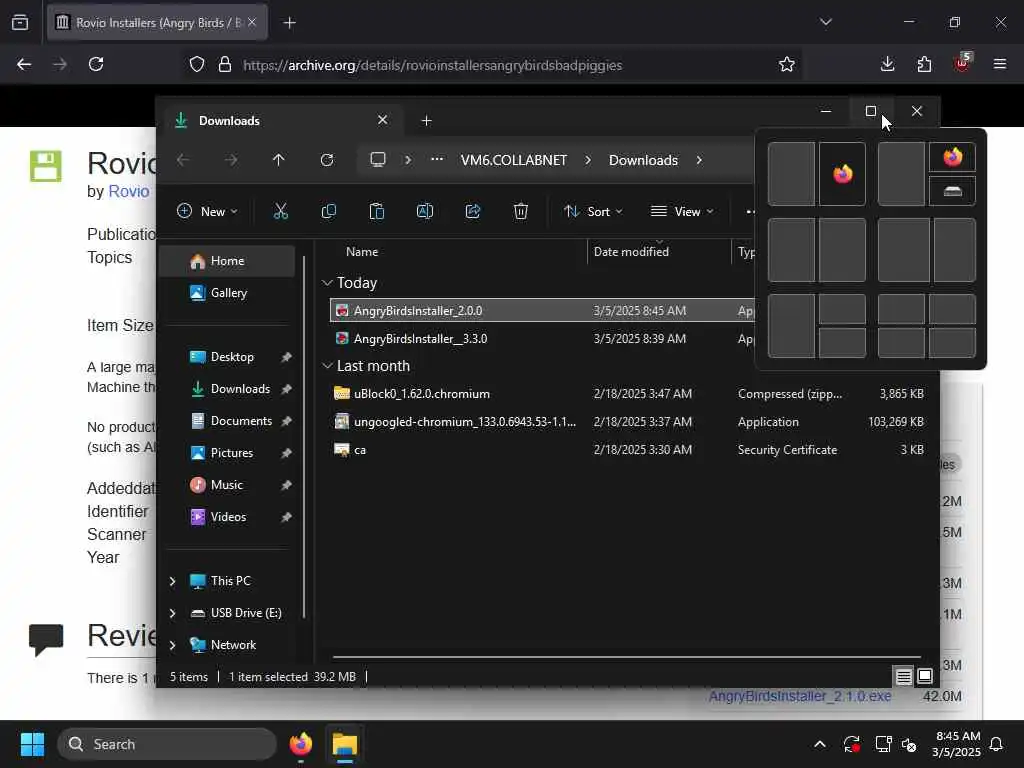Switch to large thumbnails view icon in status bar
The image size is (1024, 768).
925,677
